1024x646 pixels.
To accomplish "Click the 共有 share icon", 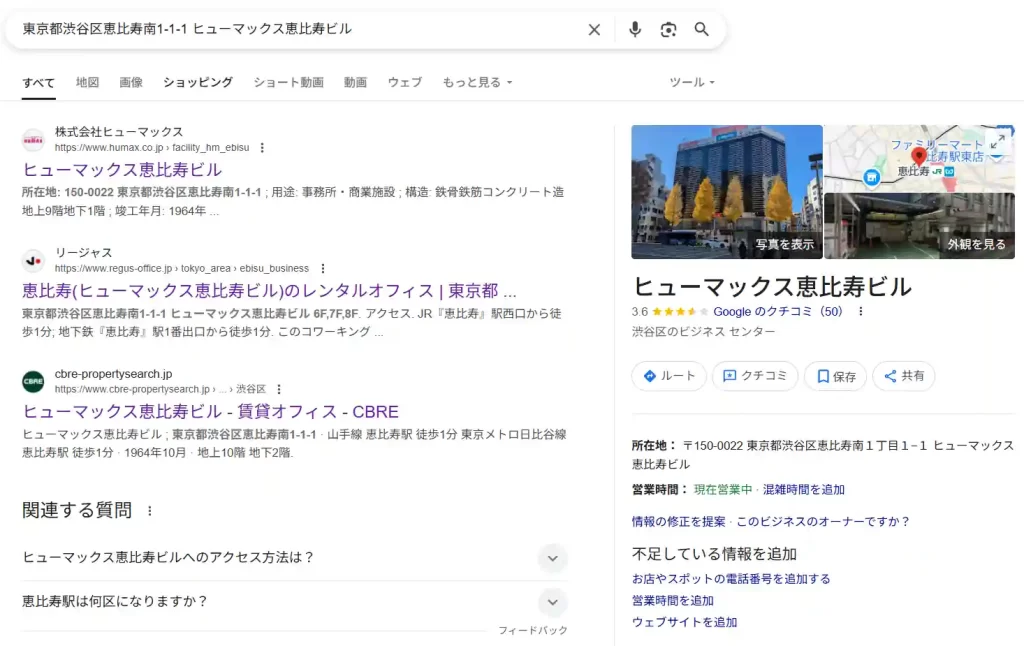I will (903, 376).
